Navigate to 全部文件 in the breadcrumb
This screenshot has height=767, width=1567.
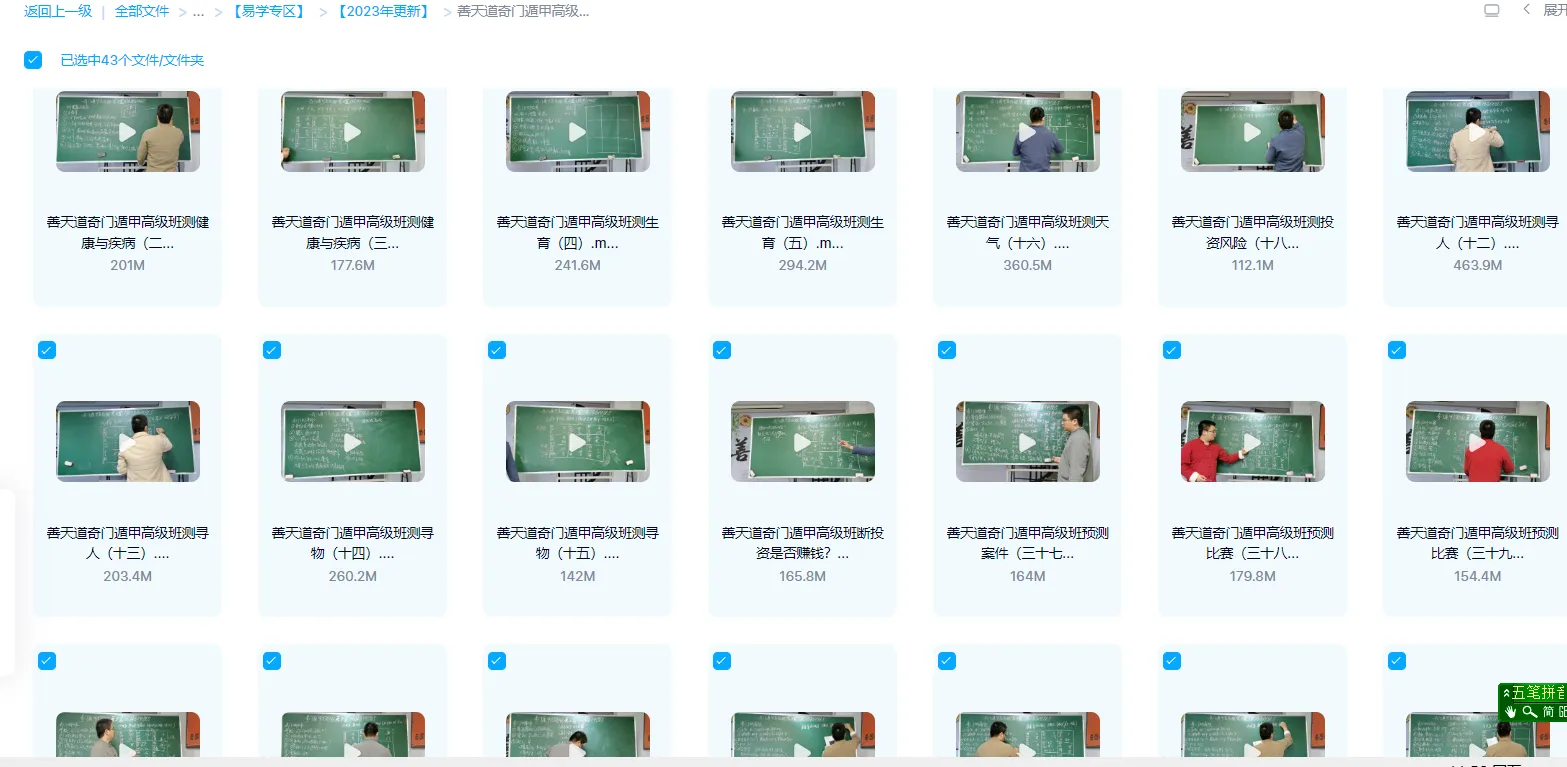142,11
